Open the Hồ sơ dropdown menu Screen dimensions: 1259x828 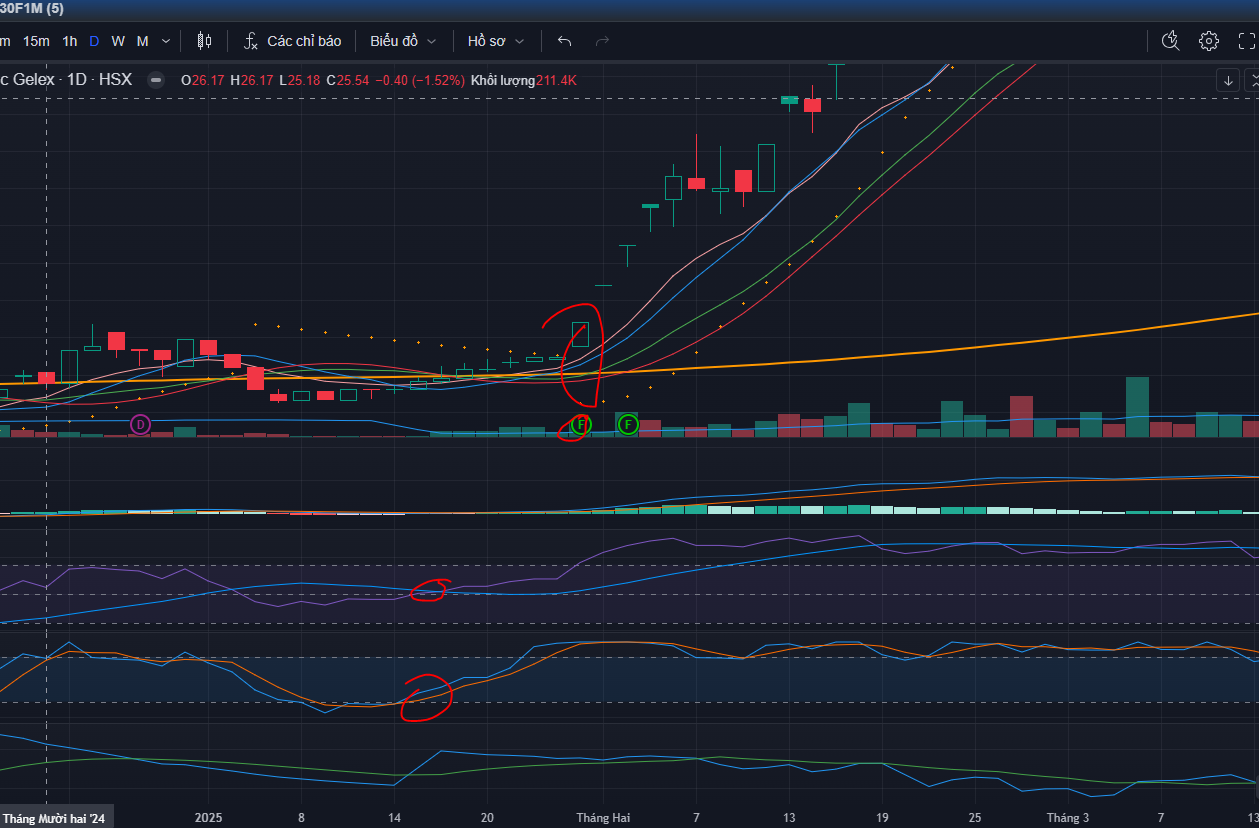494,41
